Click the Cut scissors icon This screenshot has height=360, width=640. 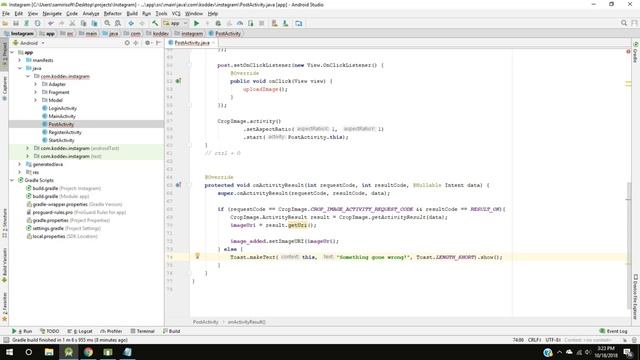(x=72, y=23)
